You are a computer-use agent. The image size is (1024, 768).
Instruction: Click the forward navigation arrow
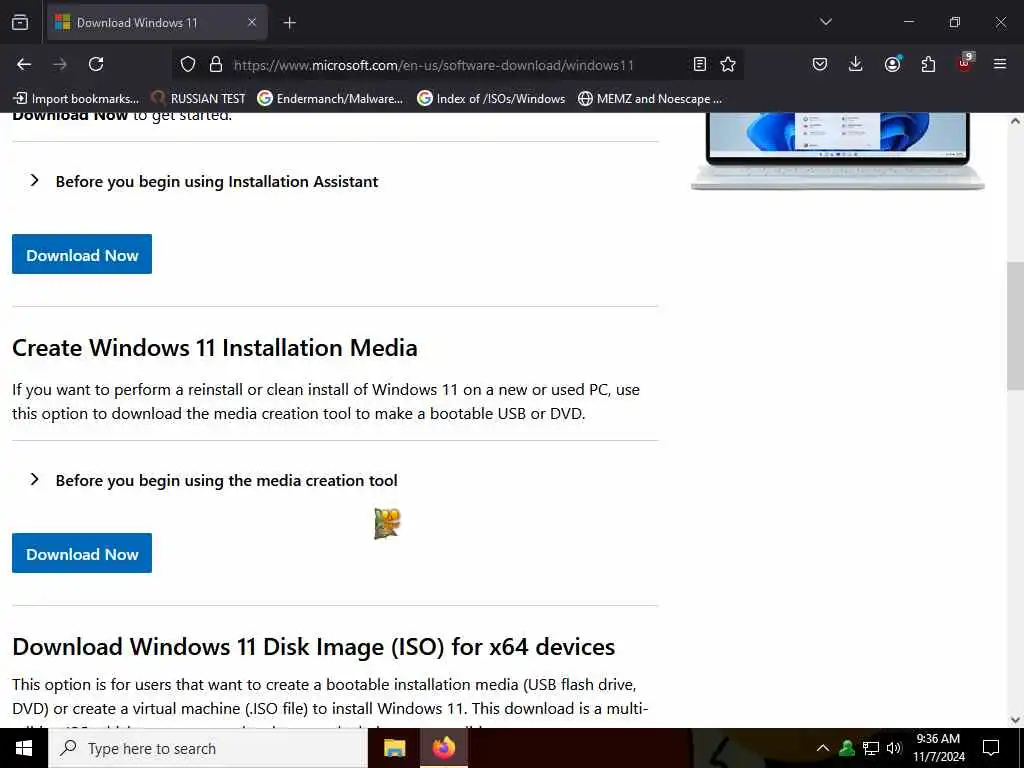(60, 64)
